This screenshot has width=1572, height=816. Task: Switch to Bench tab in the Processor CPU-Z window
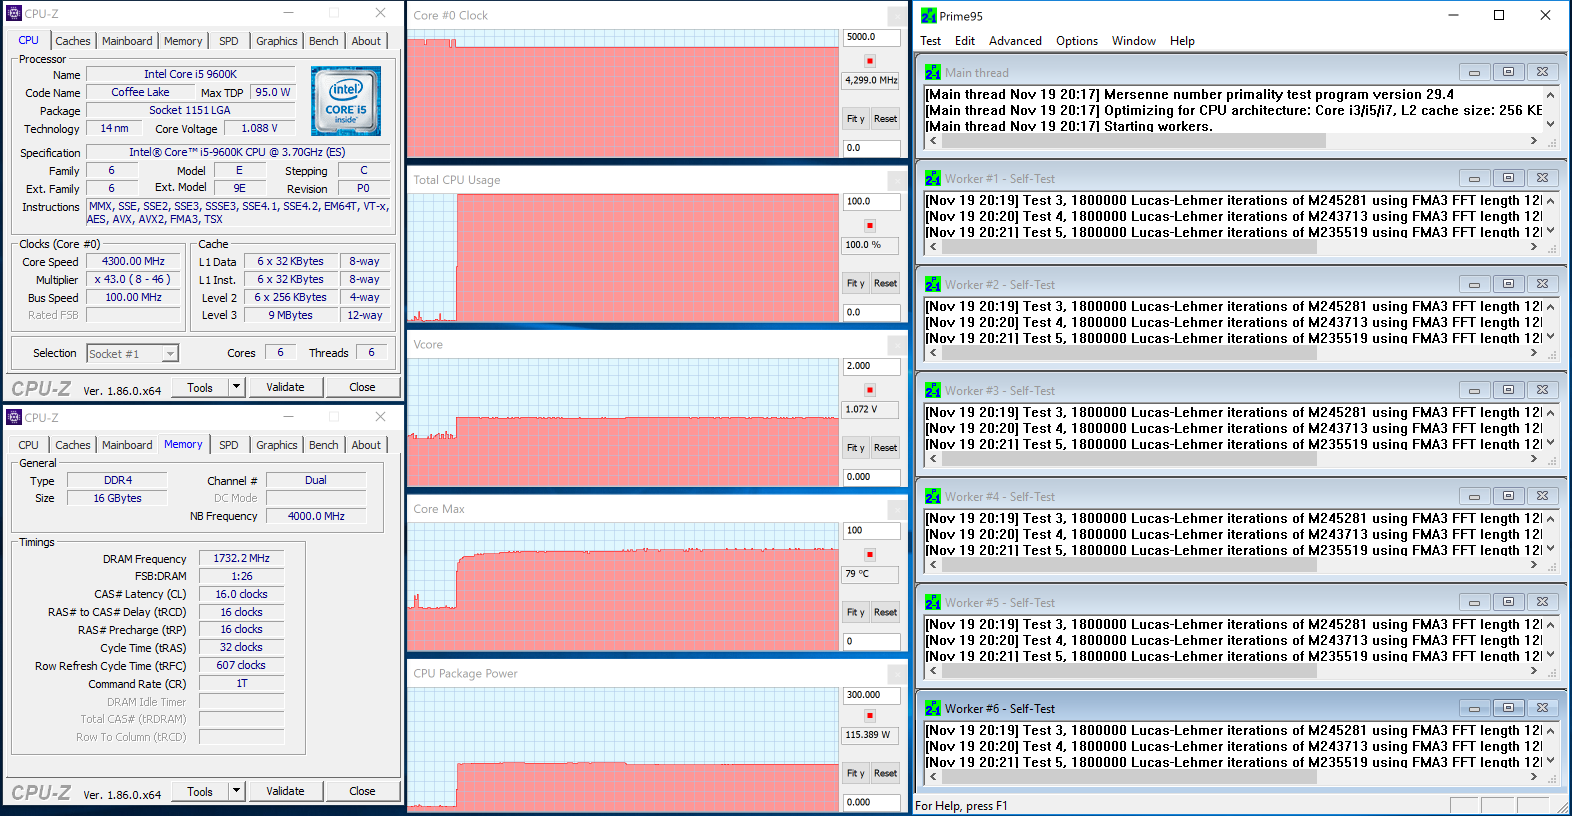323,41
